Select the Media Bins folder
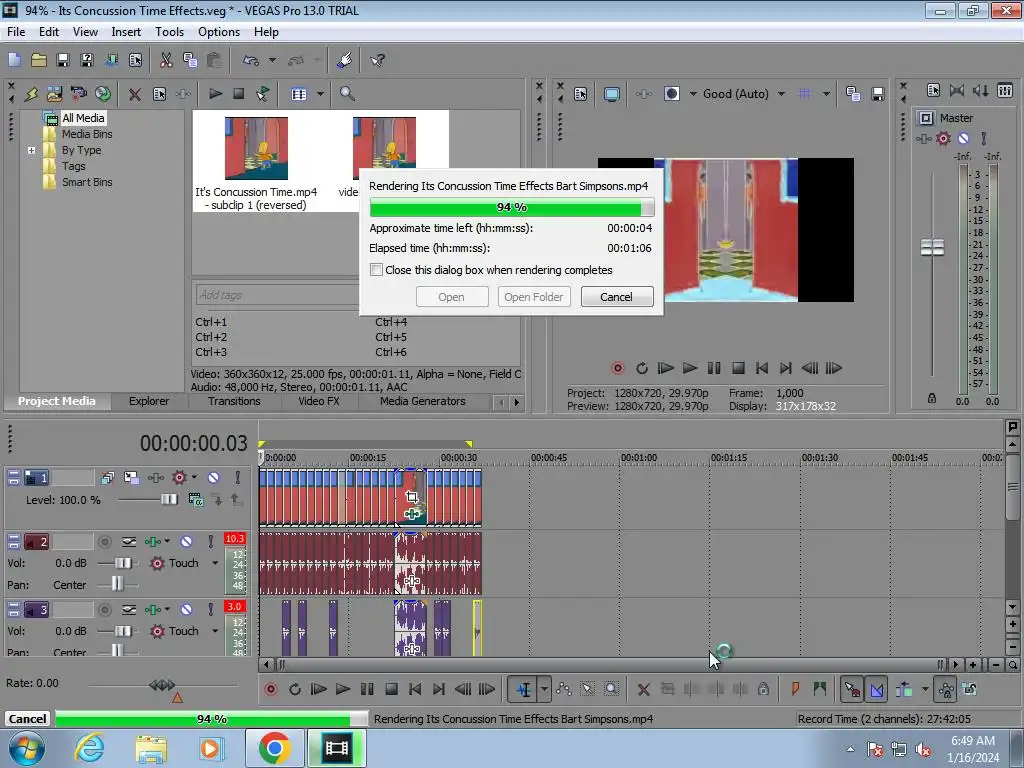Screen dimensions: 1024x768 [x=86, y=134]
